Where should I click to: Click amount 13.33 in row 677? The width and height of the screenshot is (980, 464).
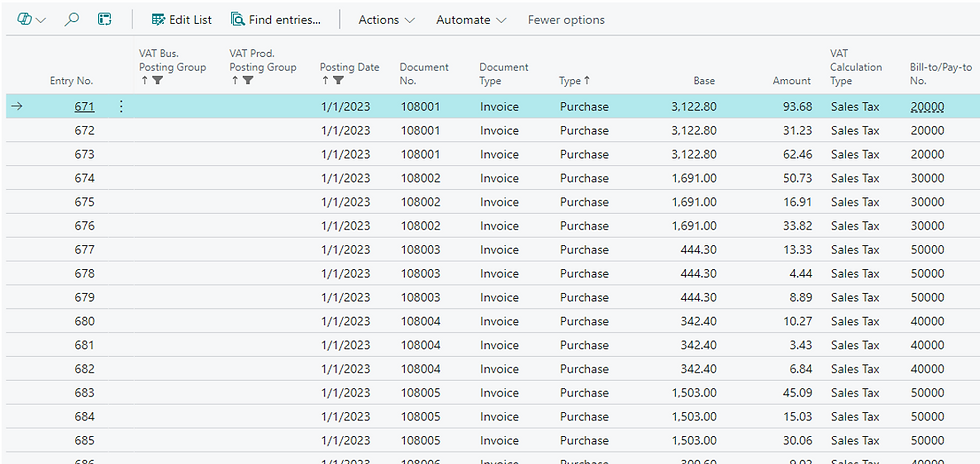coord(798,250)
